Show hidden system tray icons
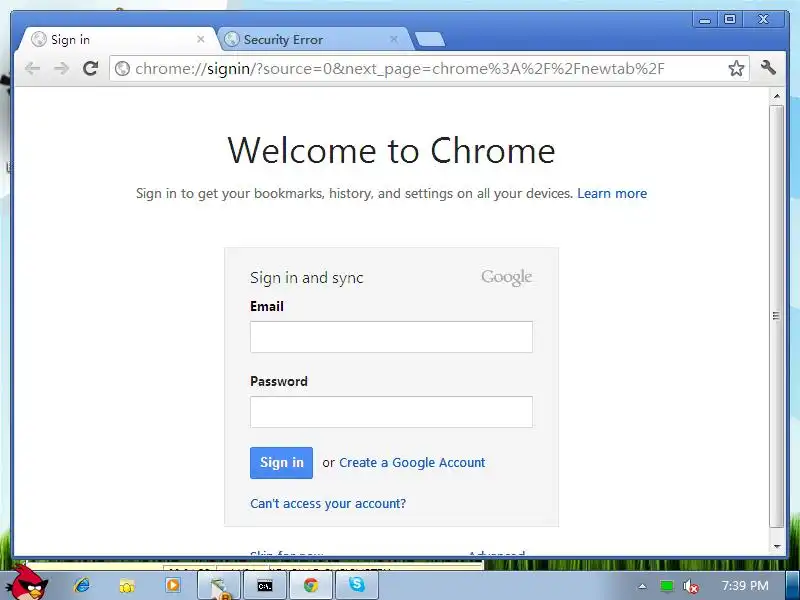The height and width of the screenshot is (600, 800). pos(642,586)
